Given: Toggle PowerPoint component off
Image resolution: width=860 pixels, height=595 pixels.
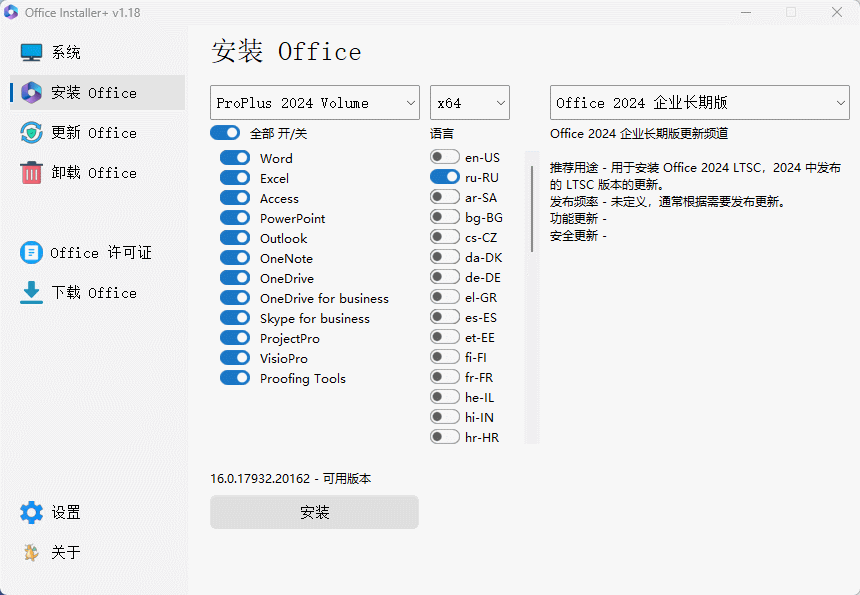Looking at the screenshot, I should pos(235,218).
